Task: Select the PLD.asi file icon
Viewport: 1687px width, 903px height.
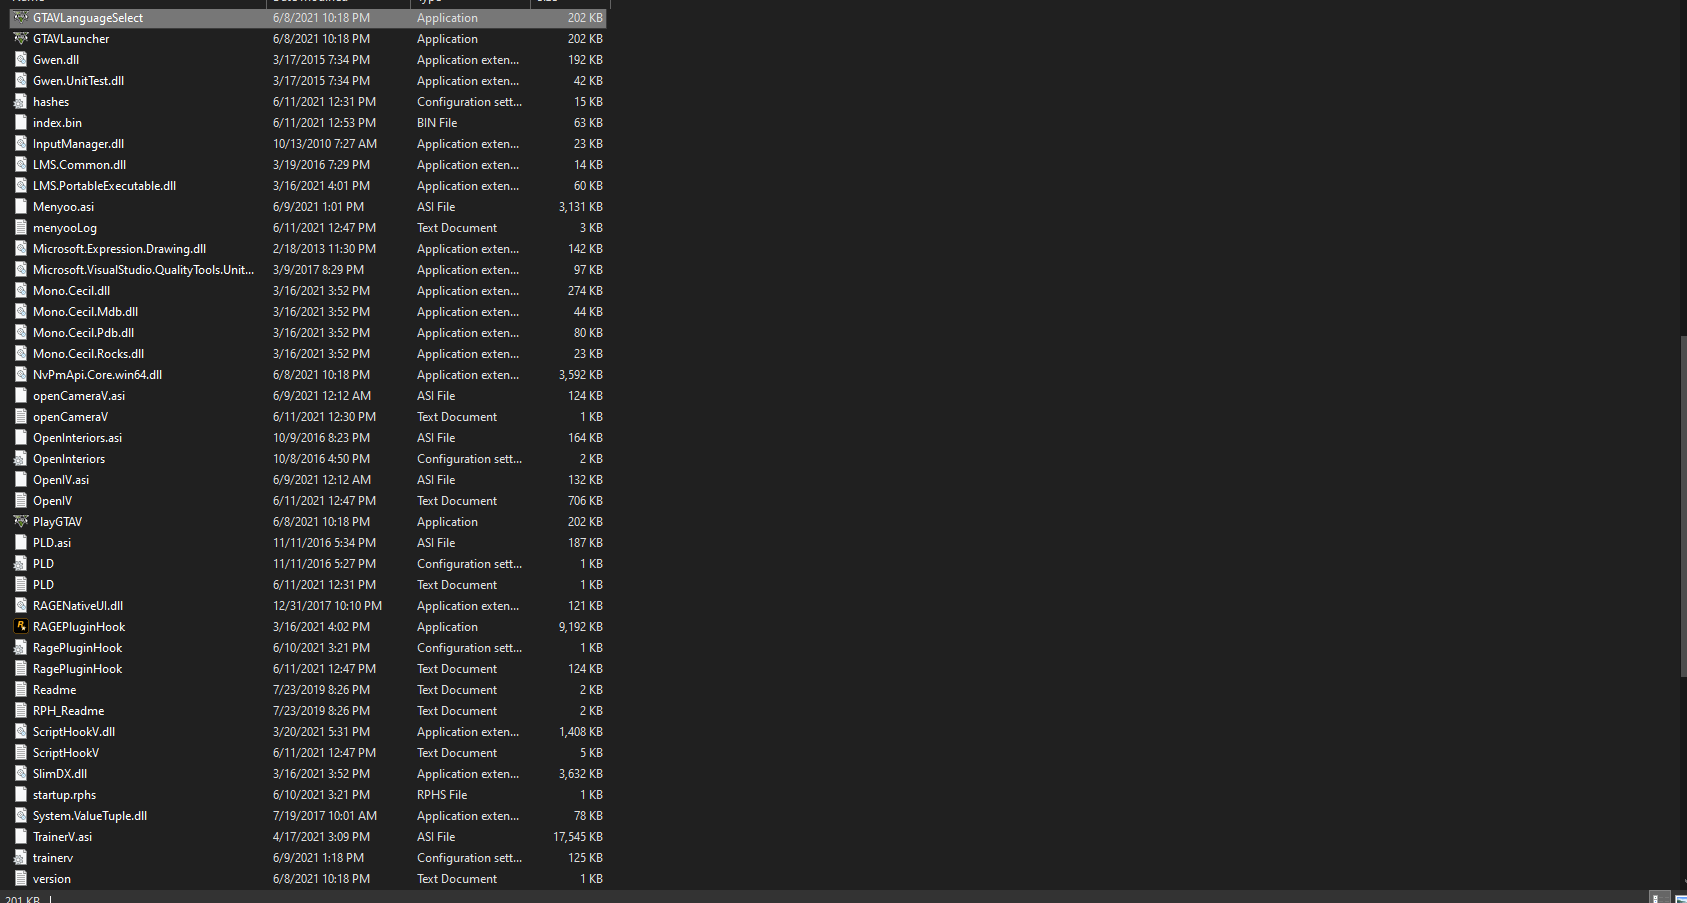Action: 20,543
